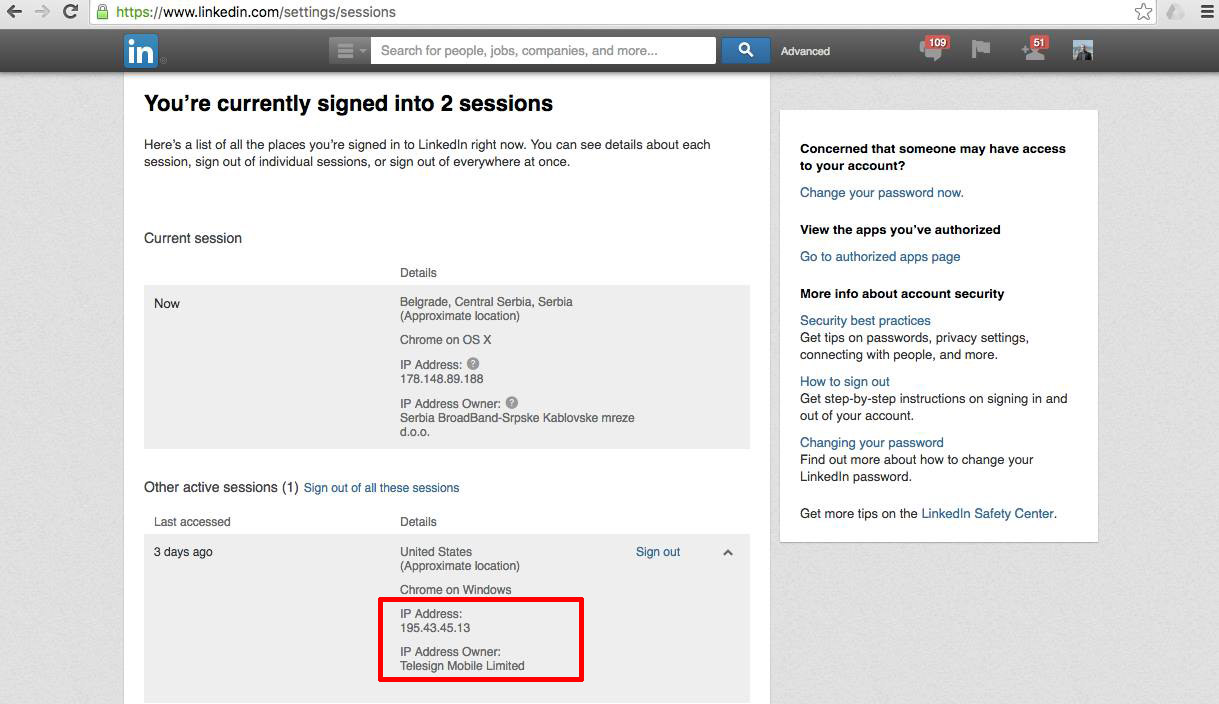The image size is (1219, 704).
Task: Open add connections icon with 51 badge
Action: pyautogui.click(x=1033, y=50)
